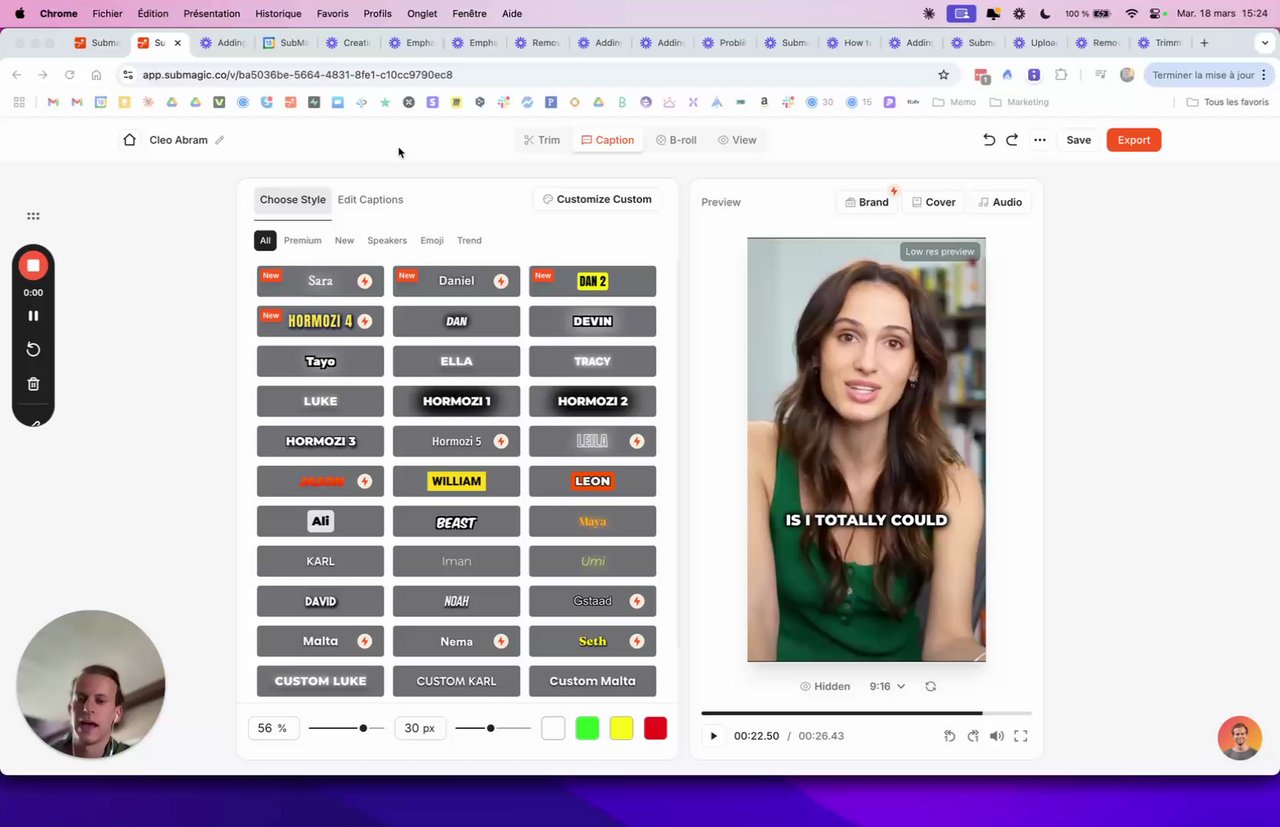Click the 56 % value field
Image resolution: width=1280 pixels, height=827 pixels.
pyautogui.click(x=272, y=728)
